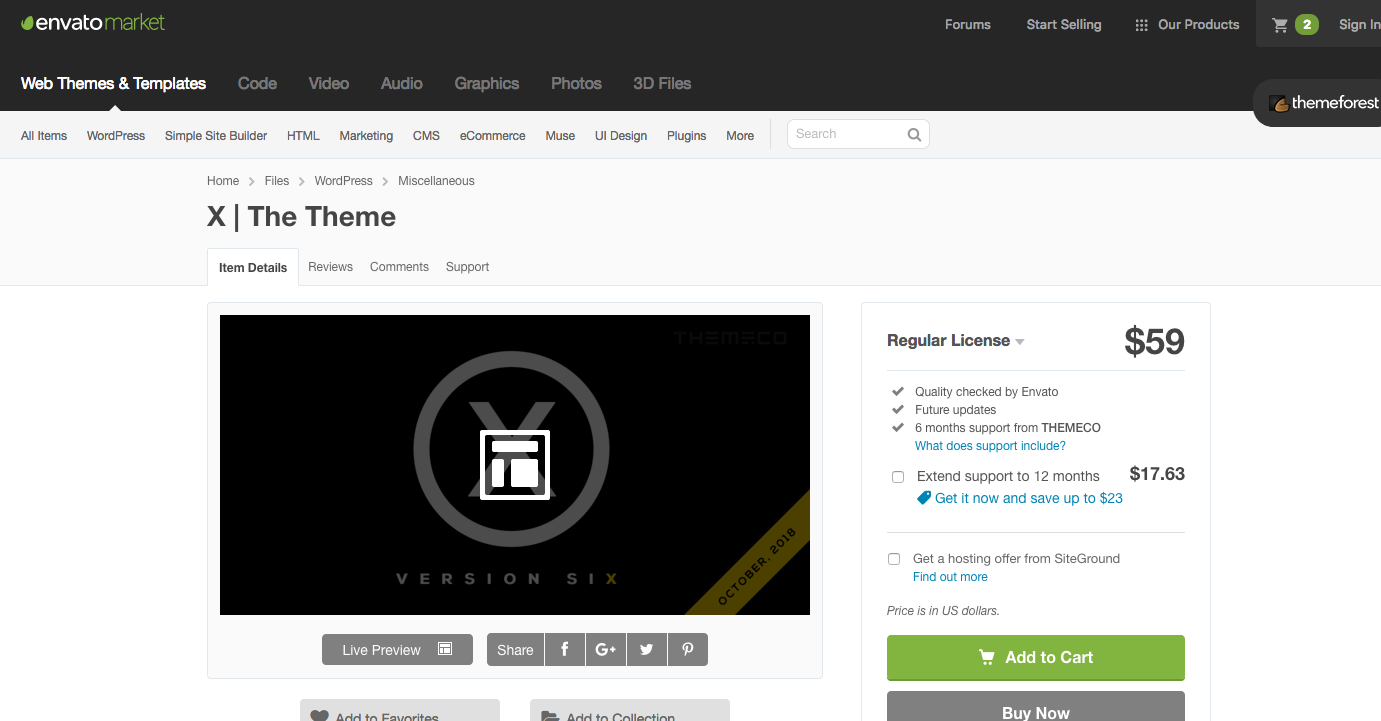Open the Plugins category
Viewport: 1381px width, 721px height.
point(687,136)
